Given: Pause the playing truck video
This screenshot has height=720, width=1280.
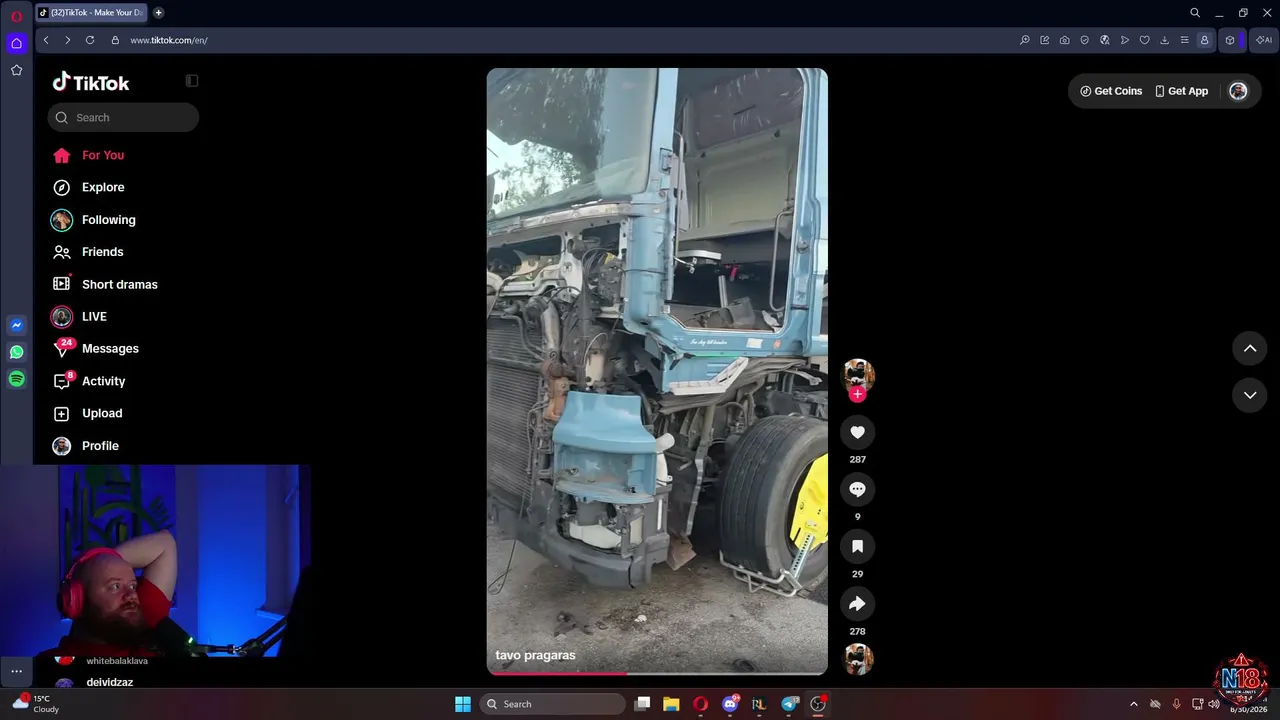Looking at the screenshot, I should tap(657, 370).
